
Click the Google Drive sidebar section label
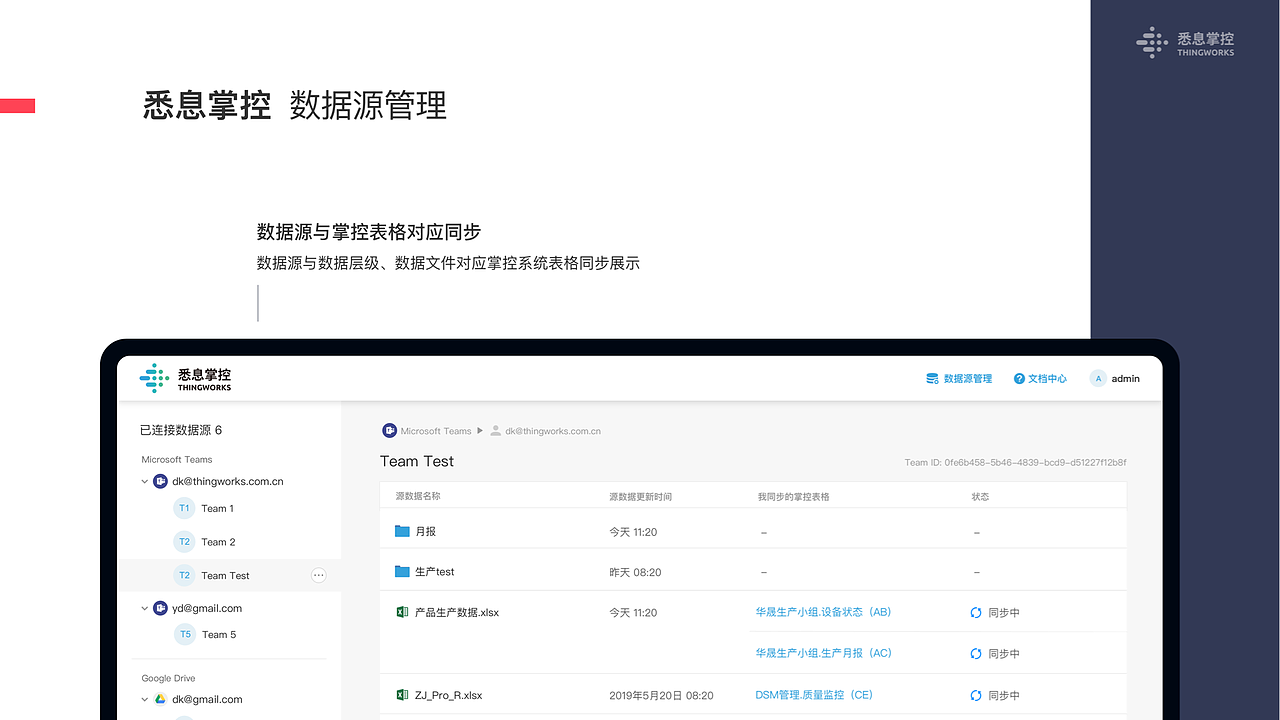click(168, 678)
